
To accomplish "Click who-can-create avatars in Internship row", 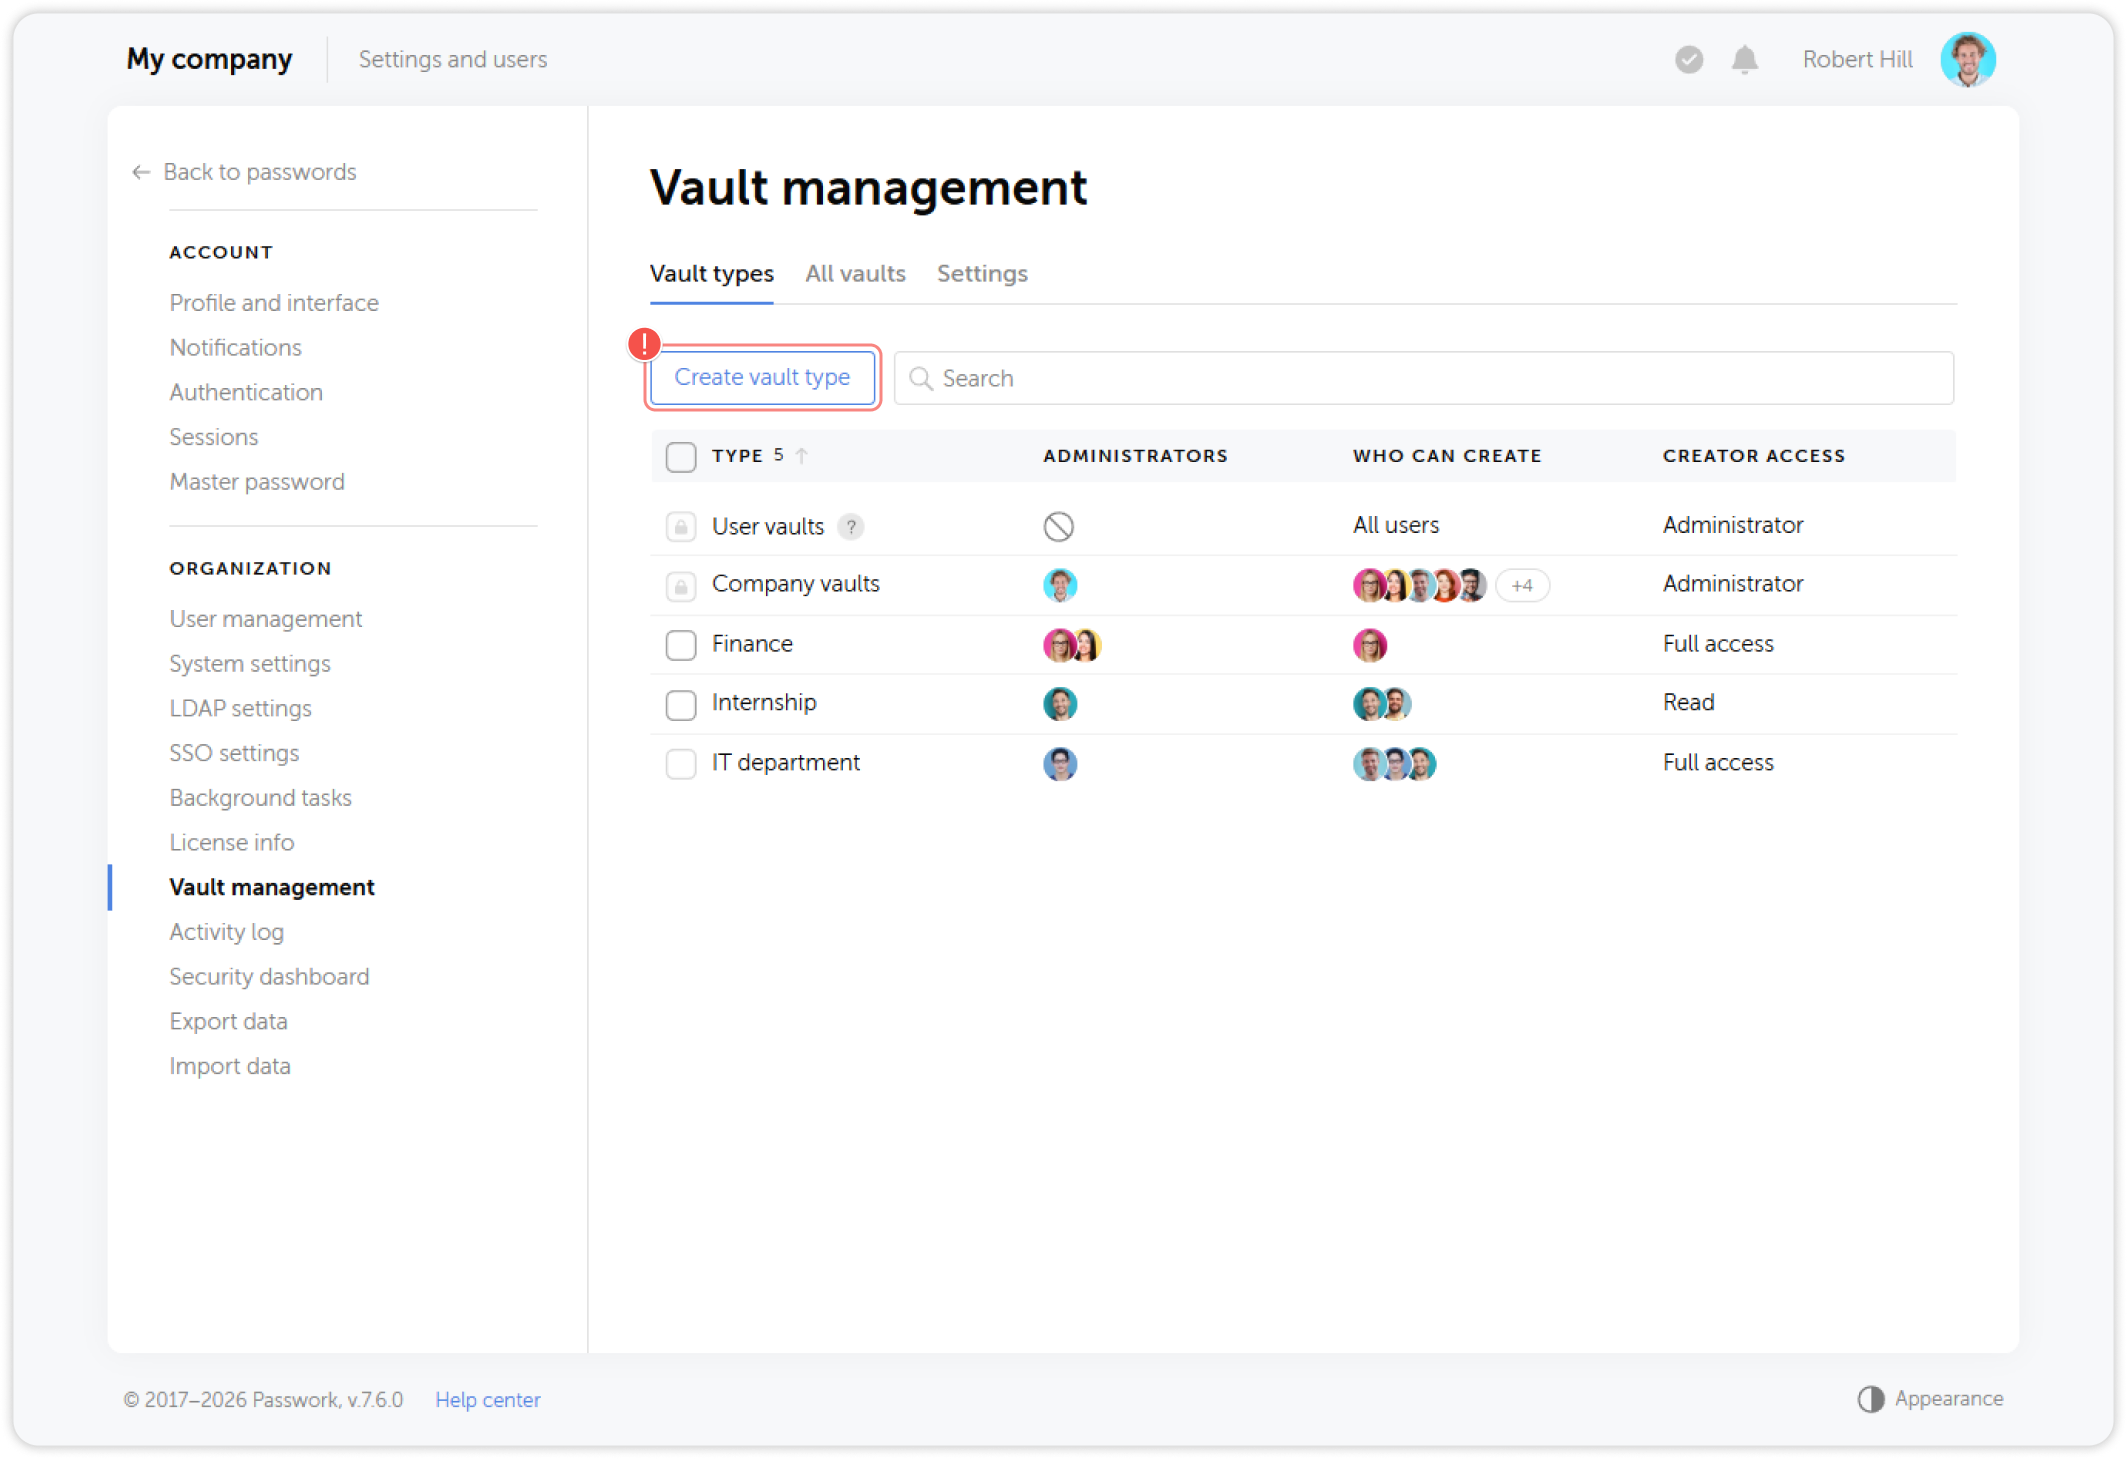I will [1381, 704].
